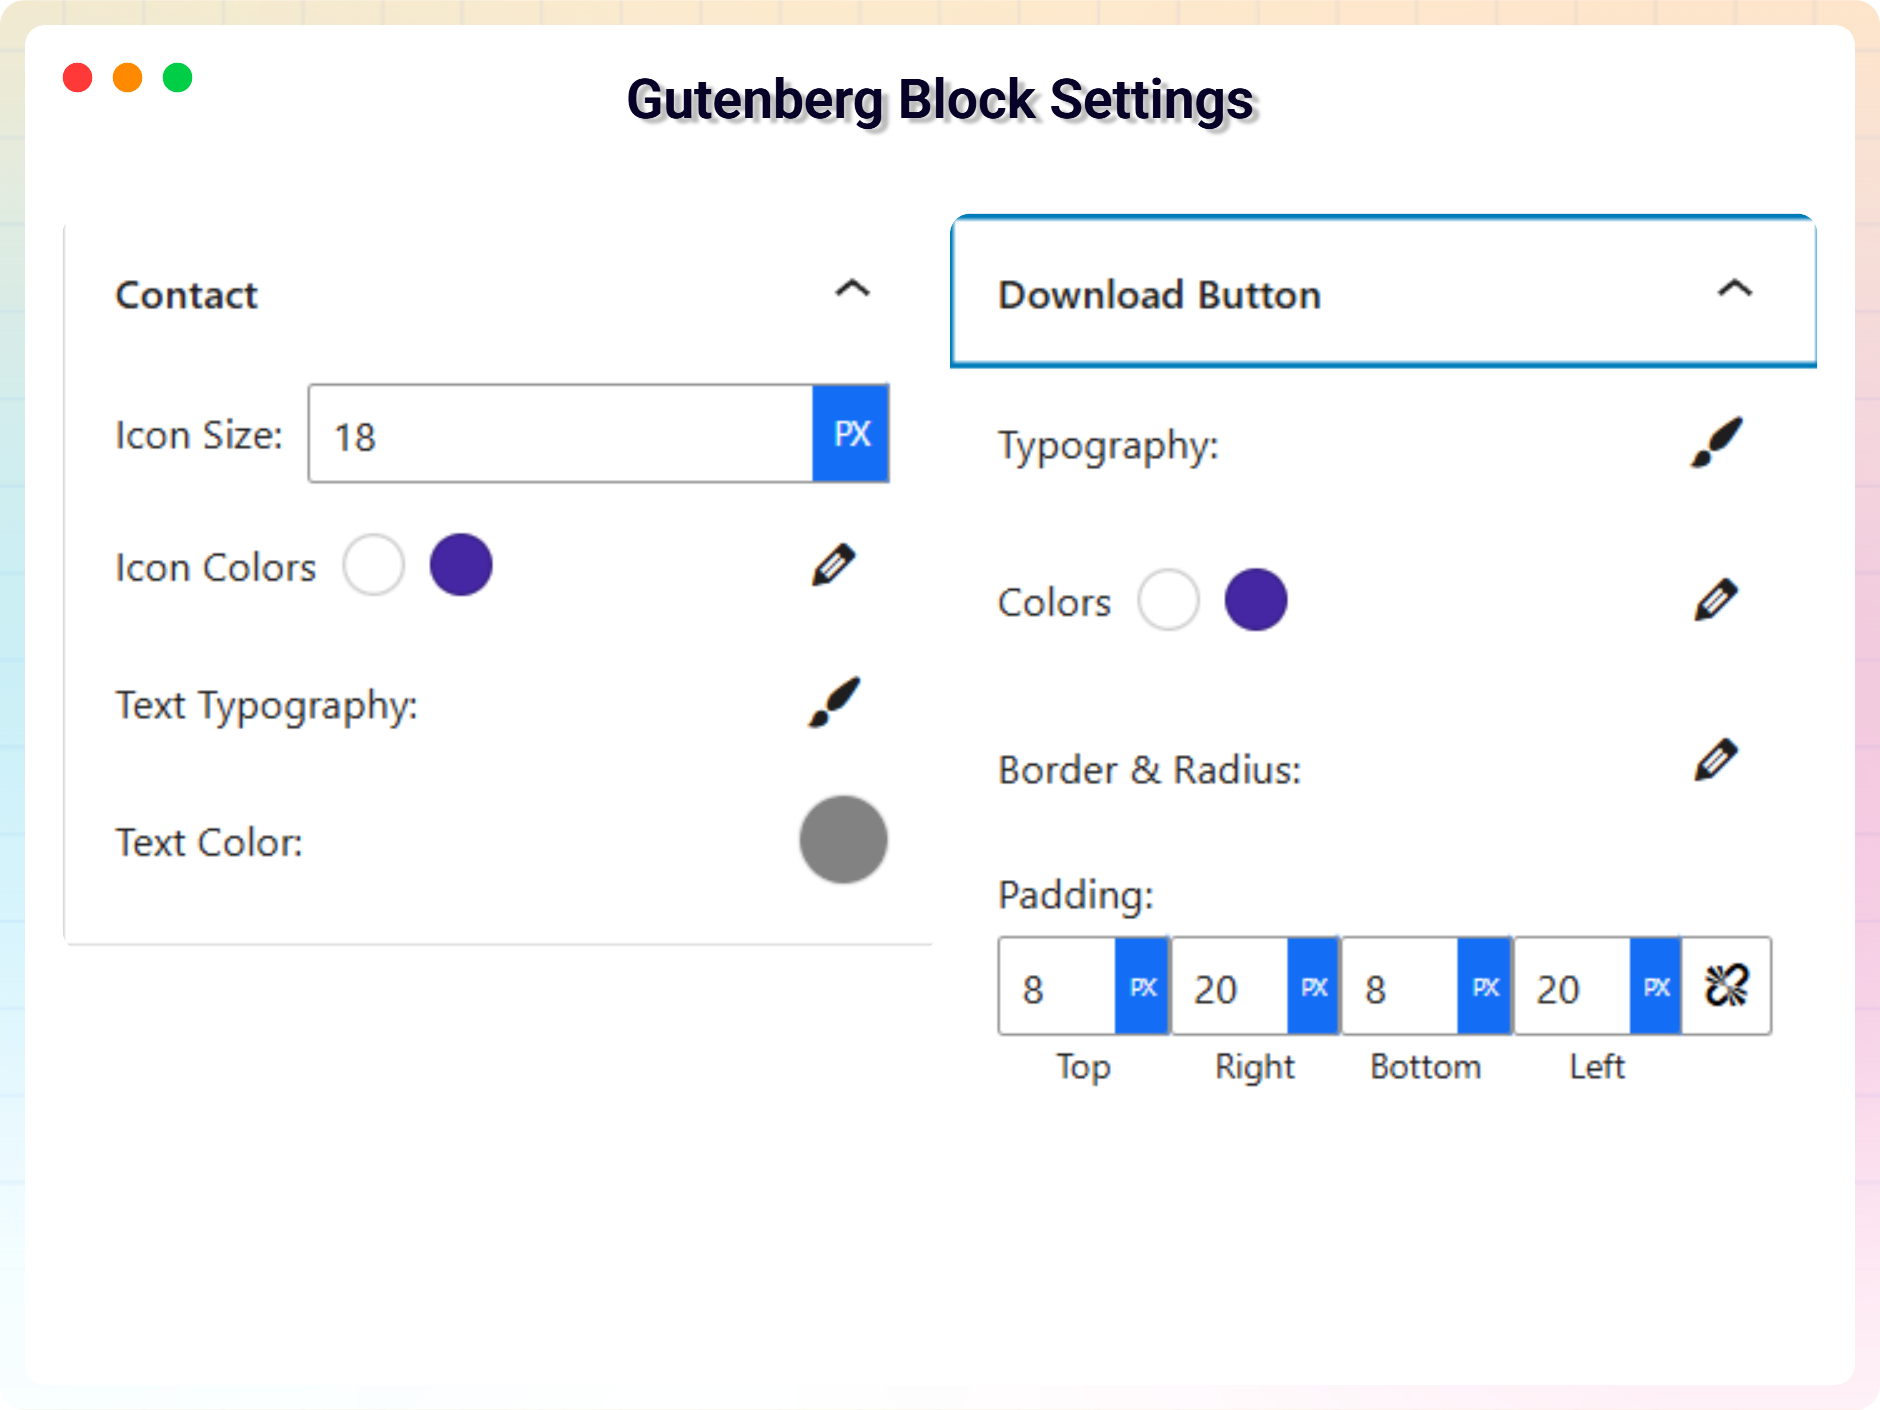The height and width of the screenshot is (1410, 1880).
Task: Pick the purple Download Button Colors swatch
Action: coord(1256,600)
